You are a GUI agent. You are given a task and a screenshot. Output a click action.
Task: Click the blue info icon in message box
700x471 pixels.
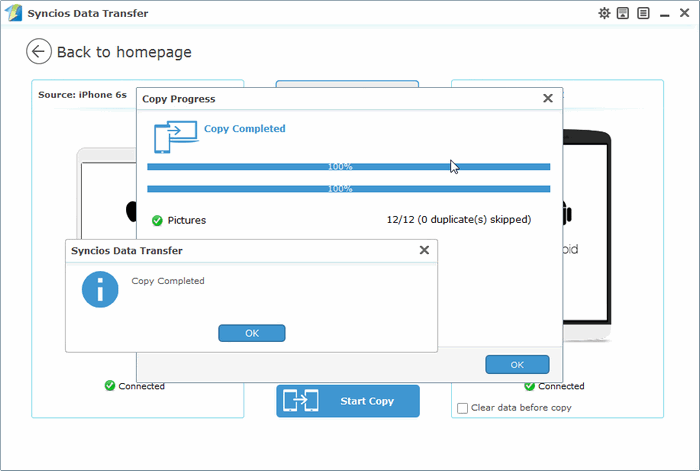pos(100,289)
